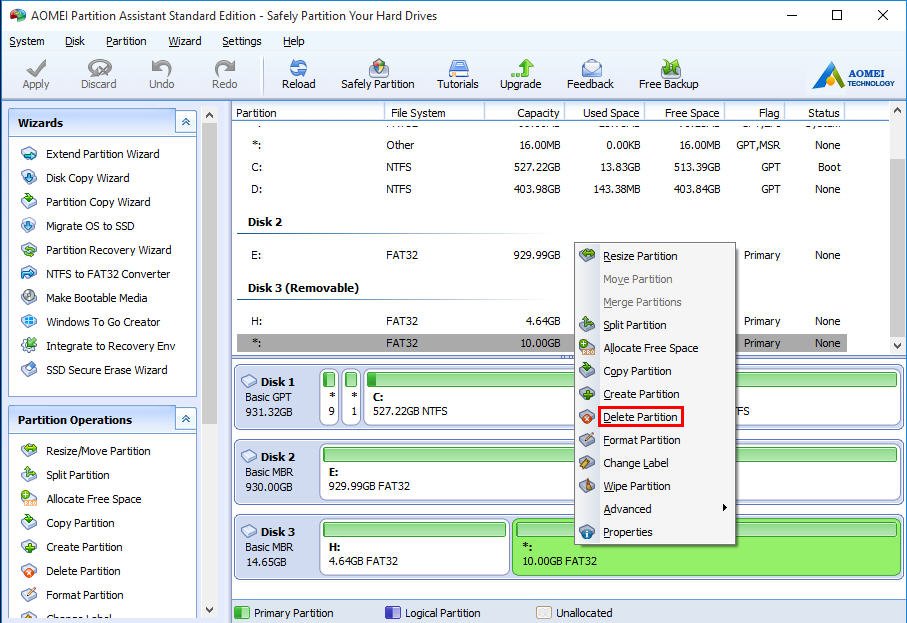This screenshot has height=623, width=907.
Task: Click the Undo toolbar icon
Action: [161, 72]
